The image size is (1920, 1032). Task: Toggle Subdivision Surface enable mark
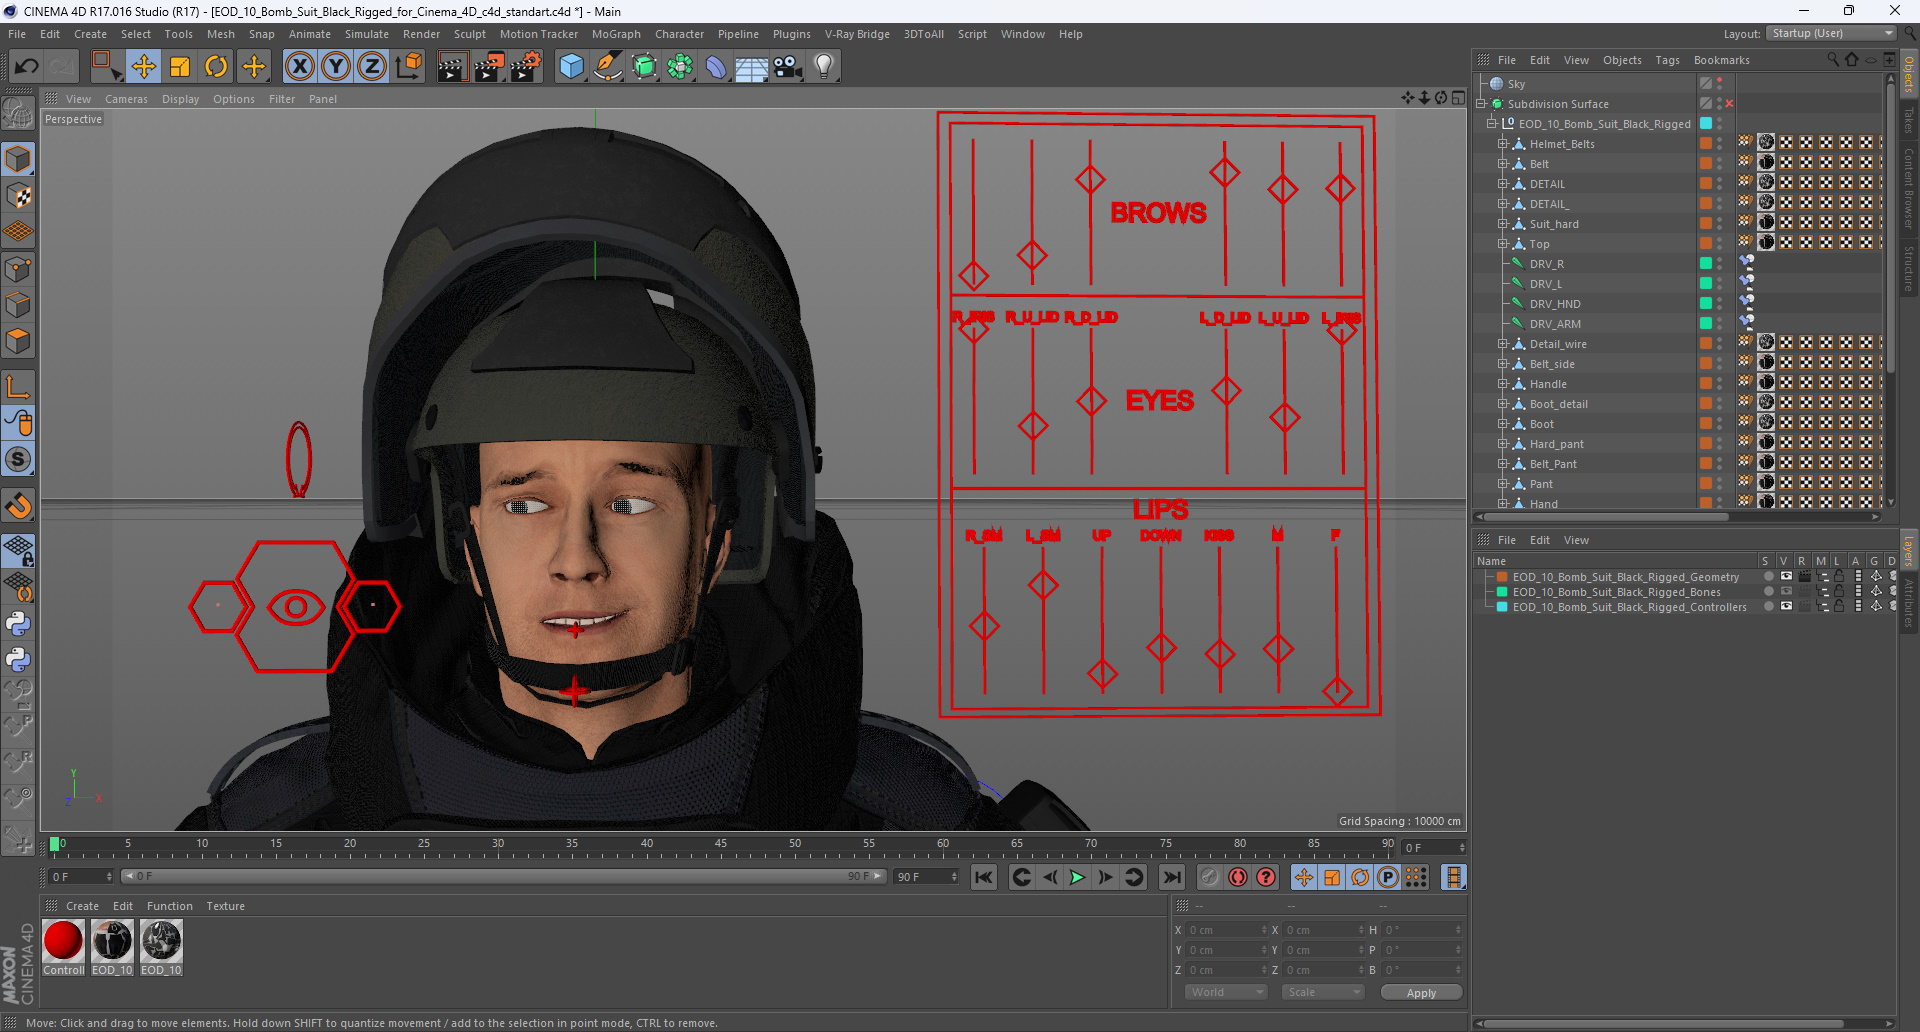(1729, 104)
